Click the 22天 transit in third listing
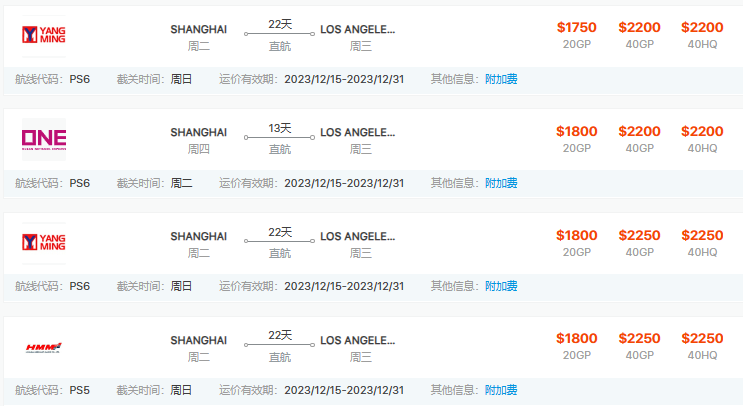This screenshot has width=743, height=406. tap(280, 232)
